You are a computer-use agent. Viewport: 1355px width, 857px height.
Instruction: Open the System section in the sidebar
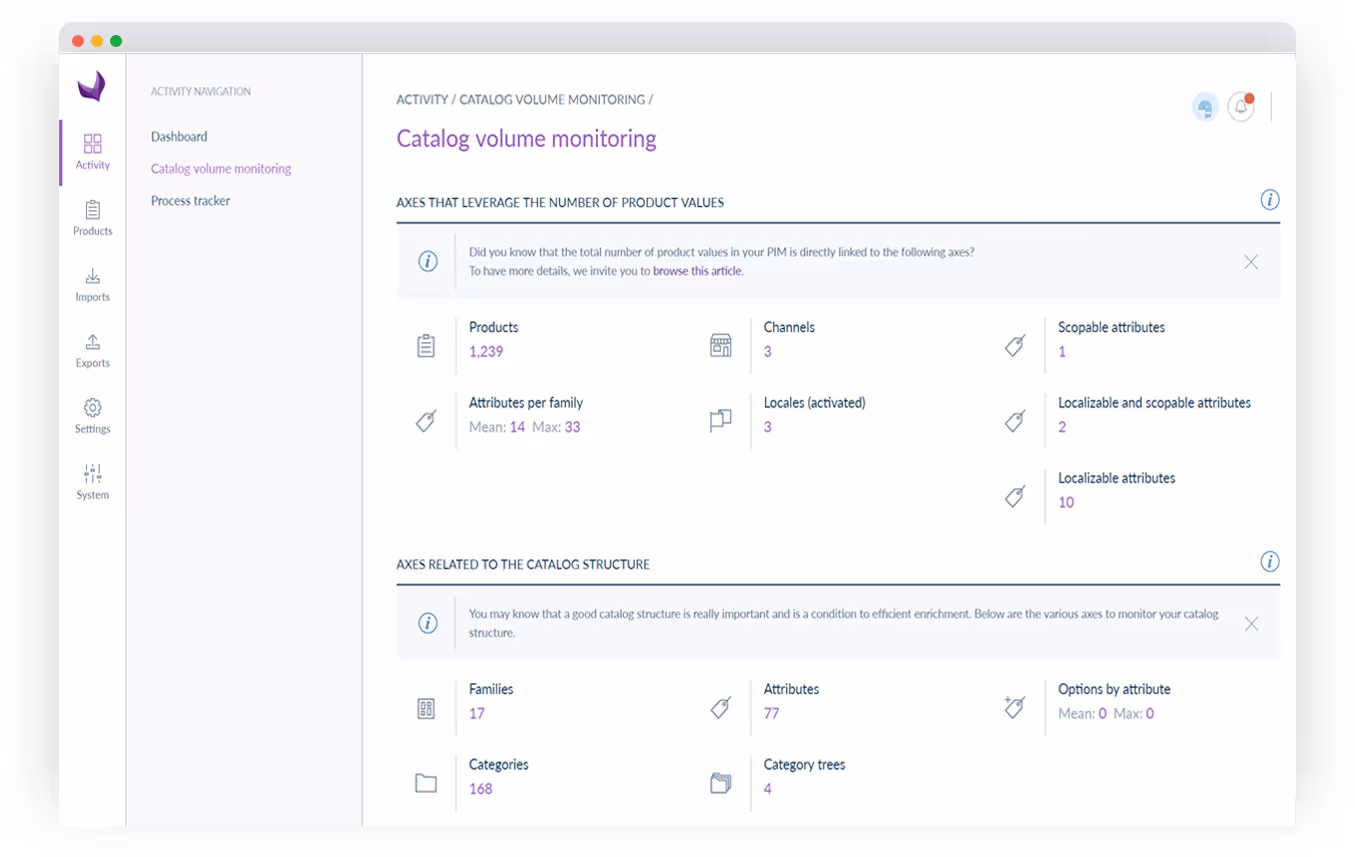[92, 482]
